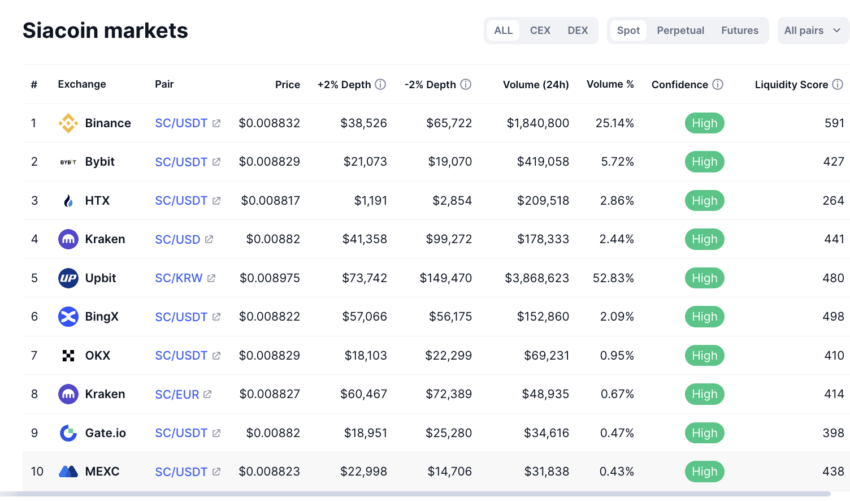850x501 pixels.
Task: Open the SC/EUR pair link on Kraken
Action: (177, 394)
